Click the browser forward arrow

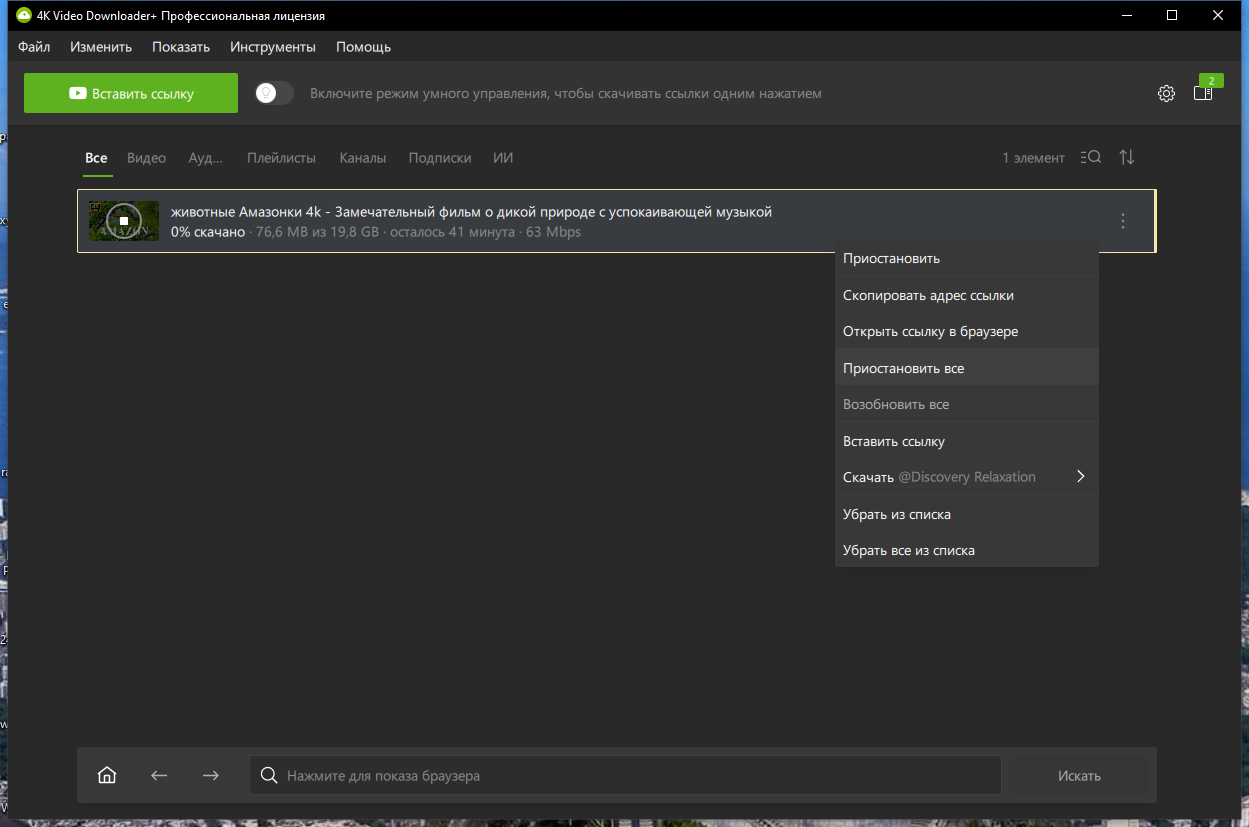coord(210,775)
